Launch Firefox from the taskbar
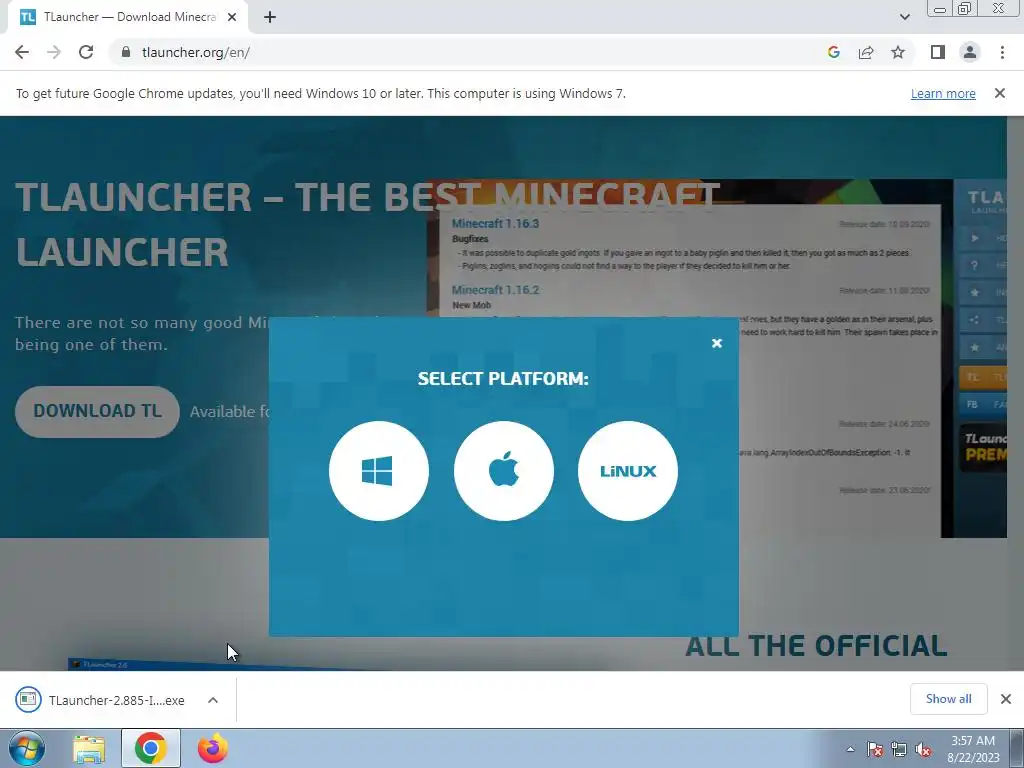Image resolution: width=1024 pixels, height=768 pixels. click(212, 748)
